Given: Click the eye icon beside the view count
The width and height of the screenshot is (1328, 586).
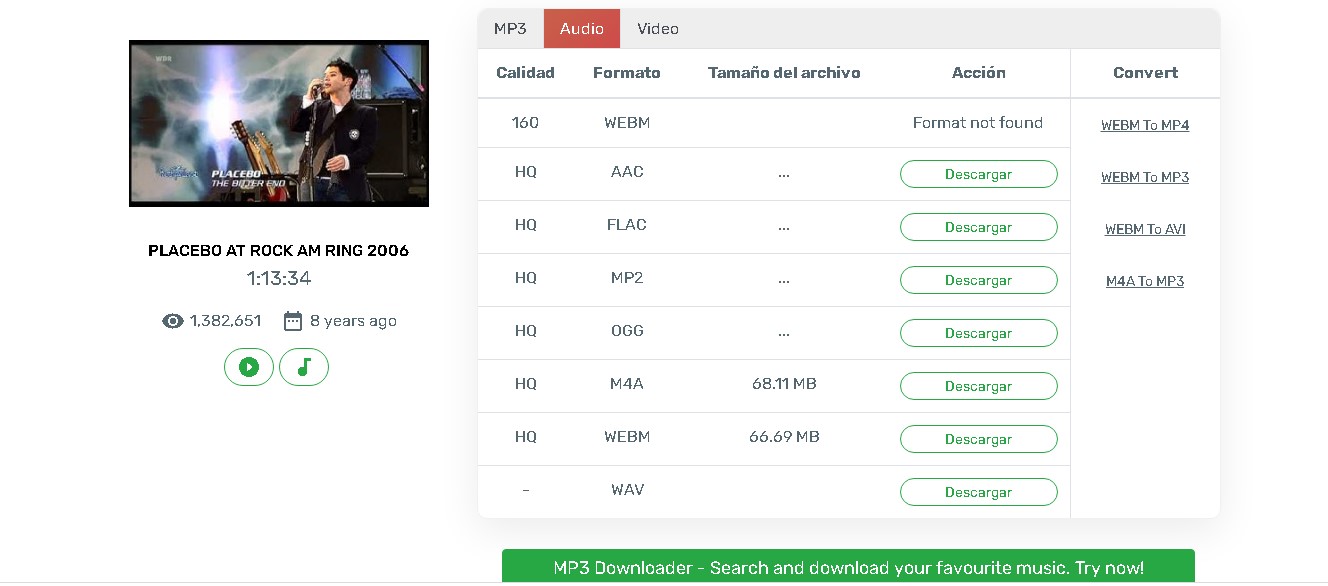Looking at the screenshot, I should click(172, 320).
